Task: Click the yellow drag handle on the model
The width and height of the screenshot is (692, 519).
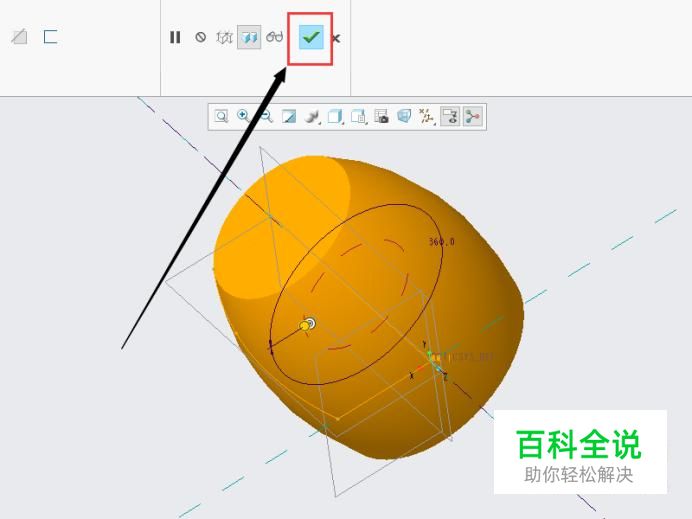Action: click(x=305, y=327)
